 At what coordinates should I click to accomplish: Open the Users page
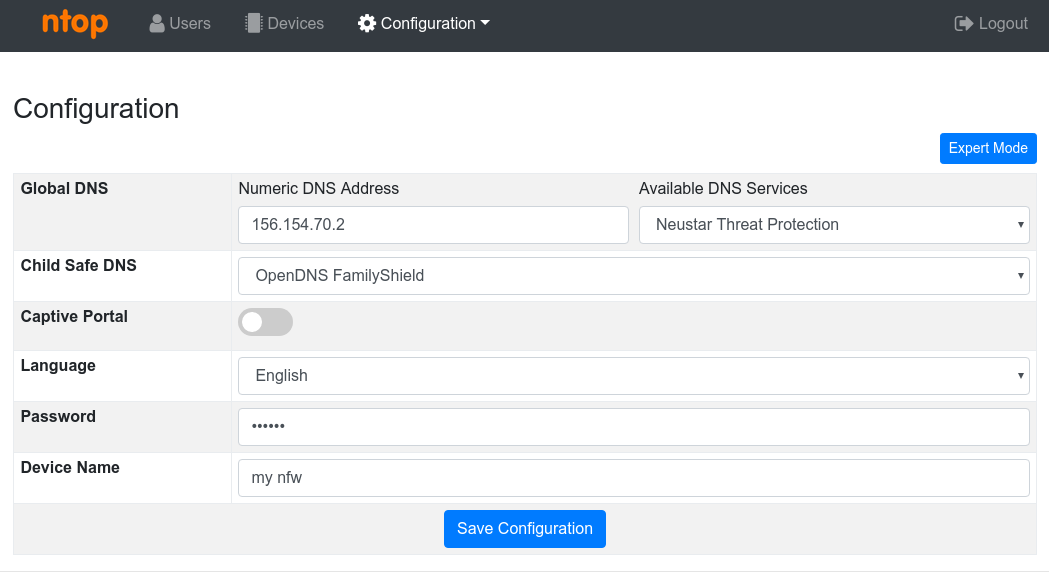180,23
